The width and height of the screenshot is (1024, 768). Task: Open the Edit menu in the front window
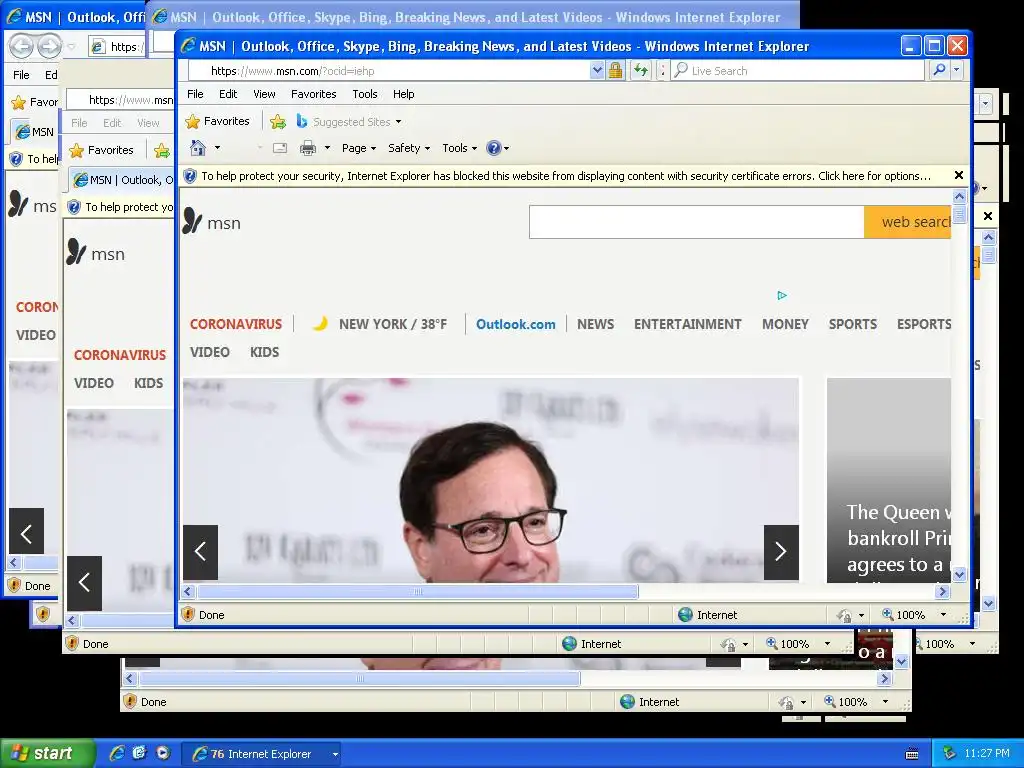point(228,94)
